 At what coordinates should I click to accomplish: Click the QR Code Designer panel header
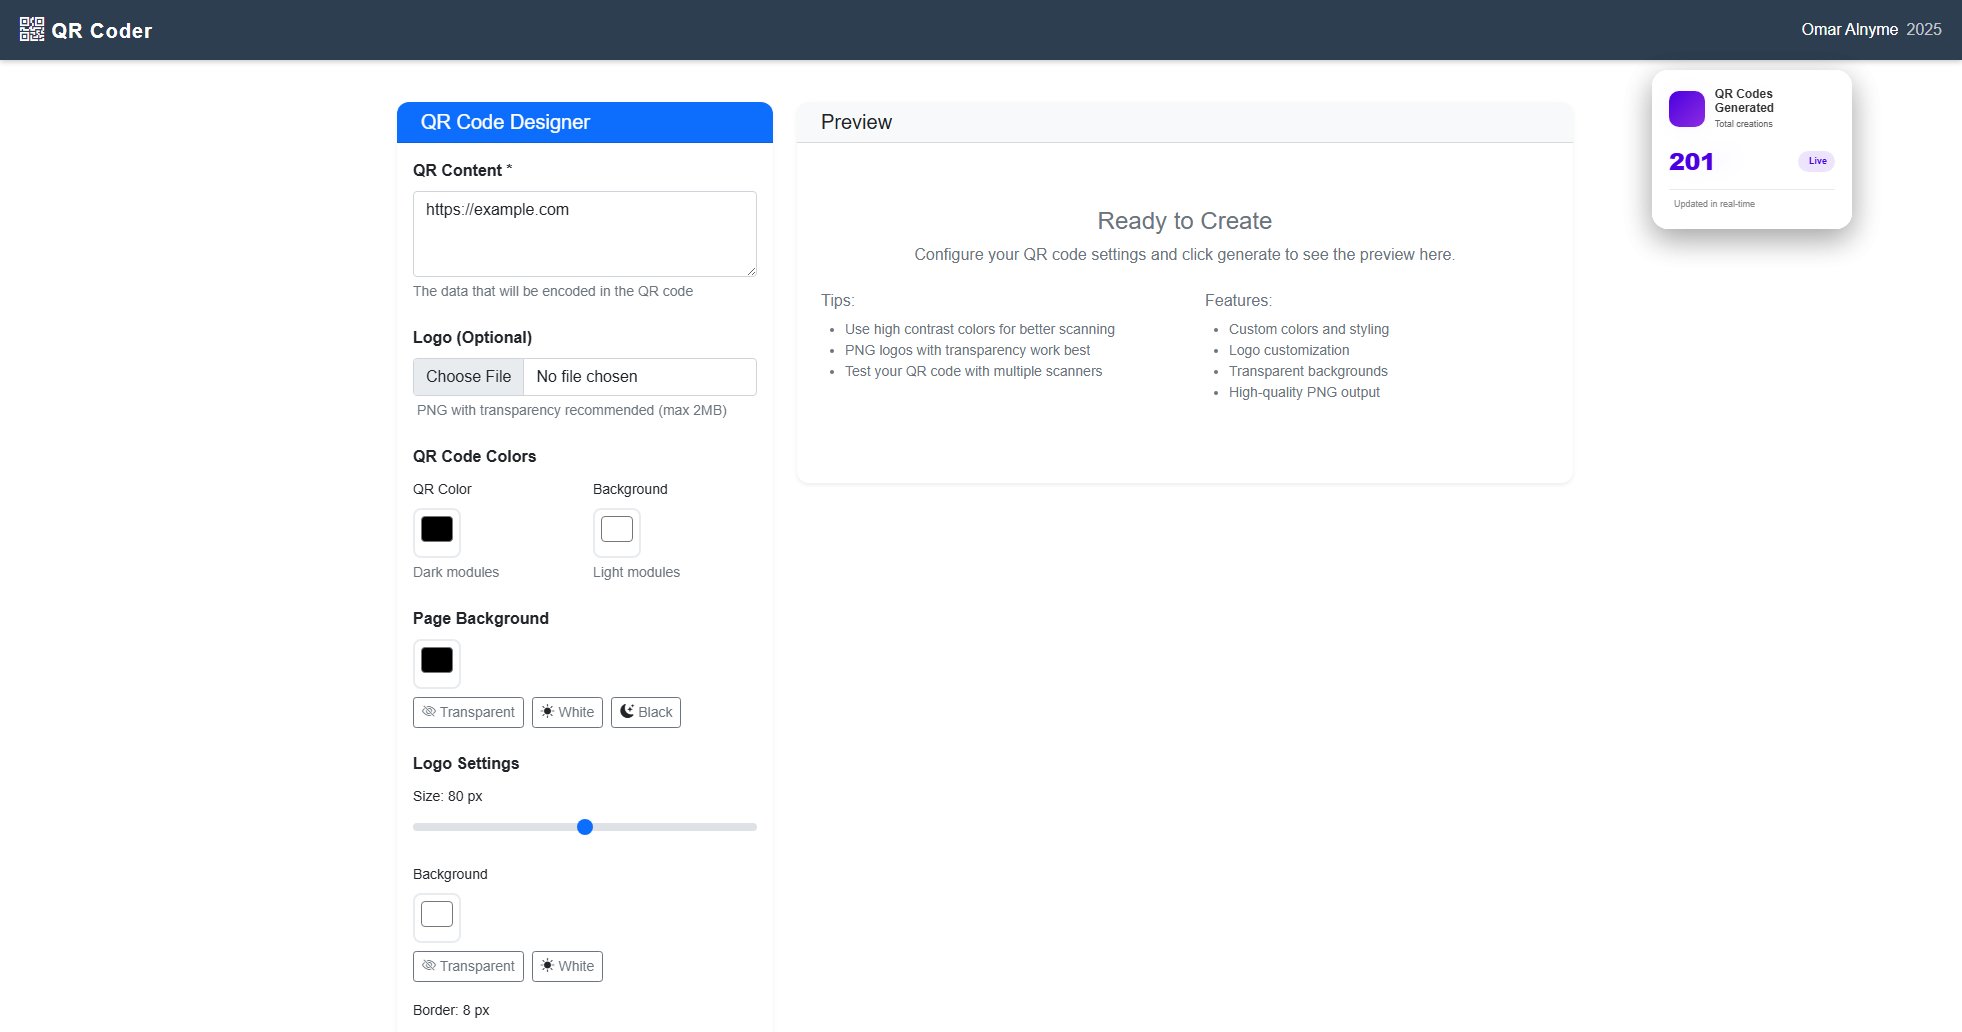coord(584,122)
